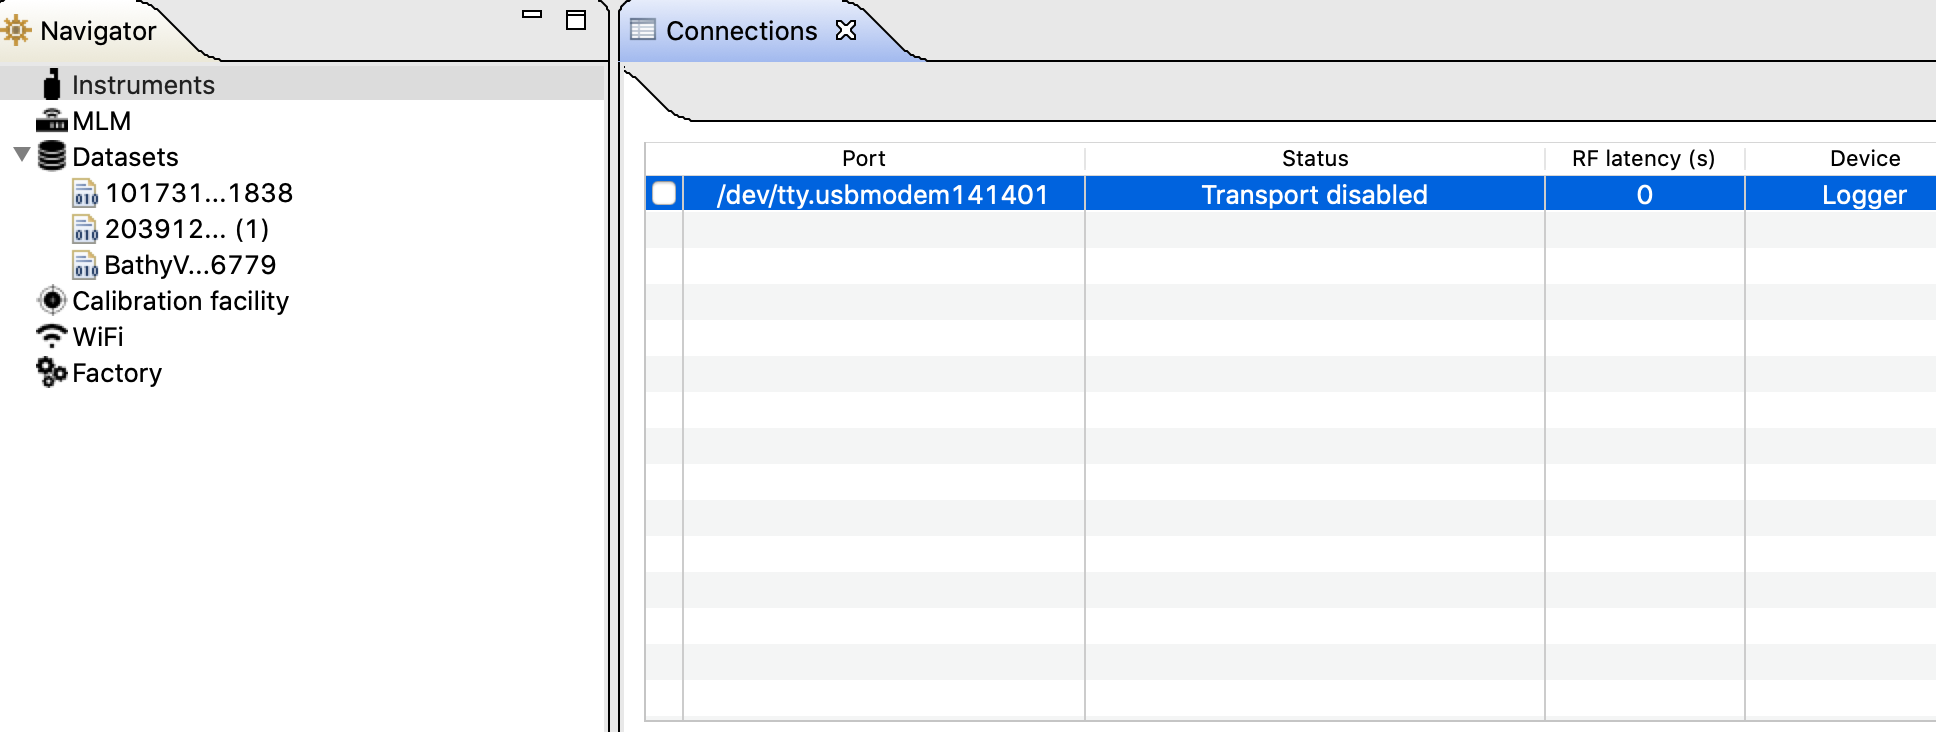Collapse the Datasets tree node

pyautogui.click(x=22, y=155)
